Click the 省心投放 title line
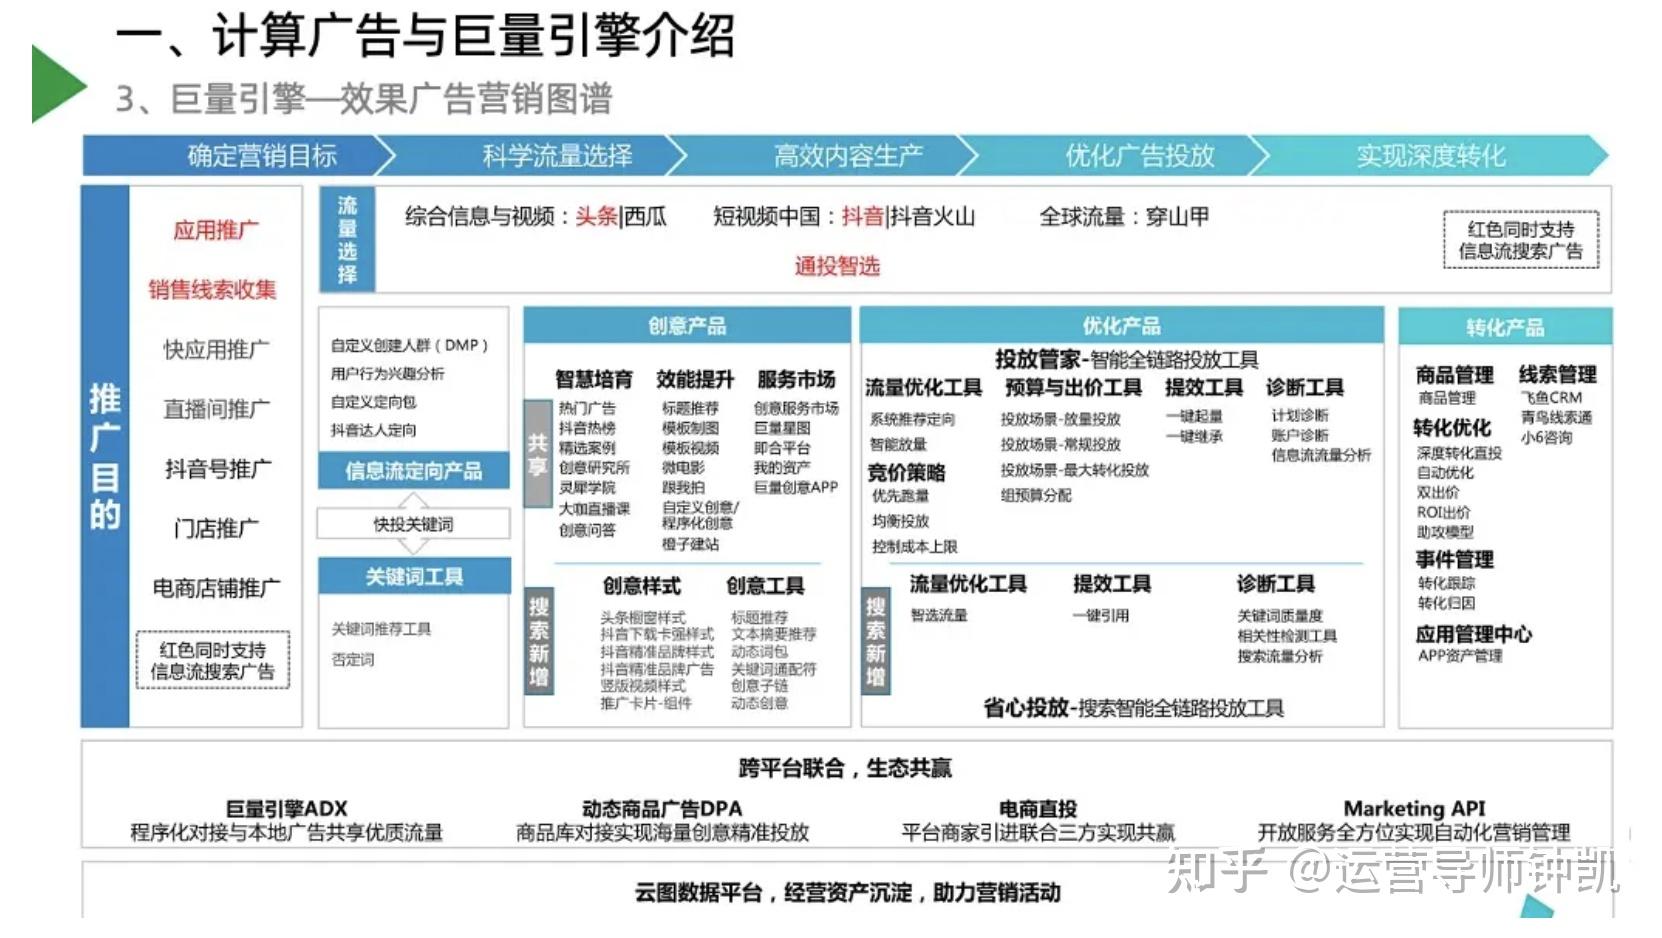The height and width of the screenshot is (938, 1662). click(1133, 708)
